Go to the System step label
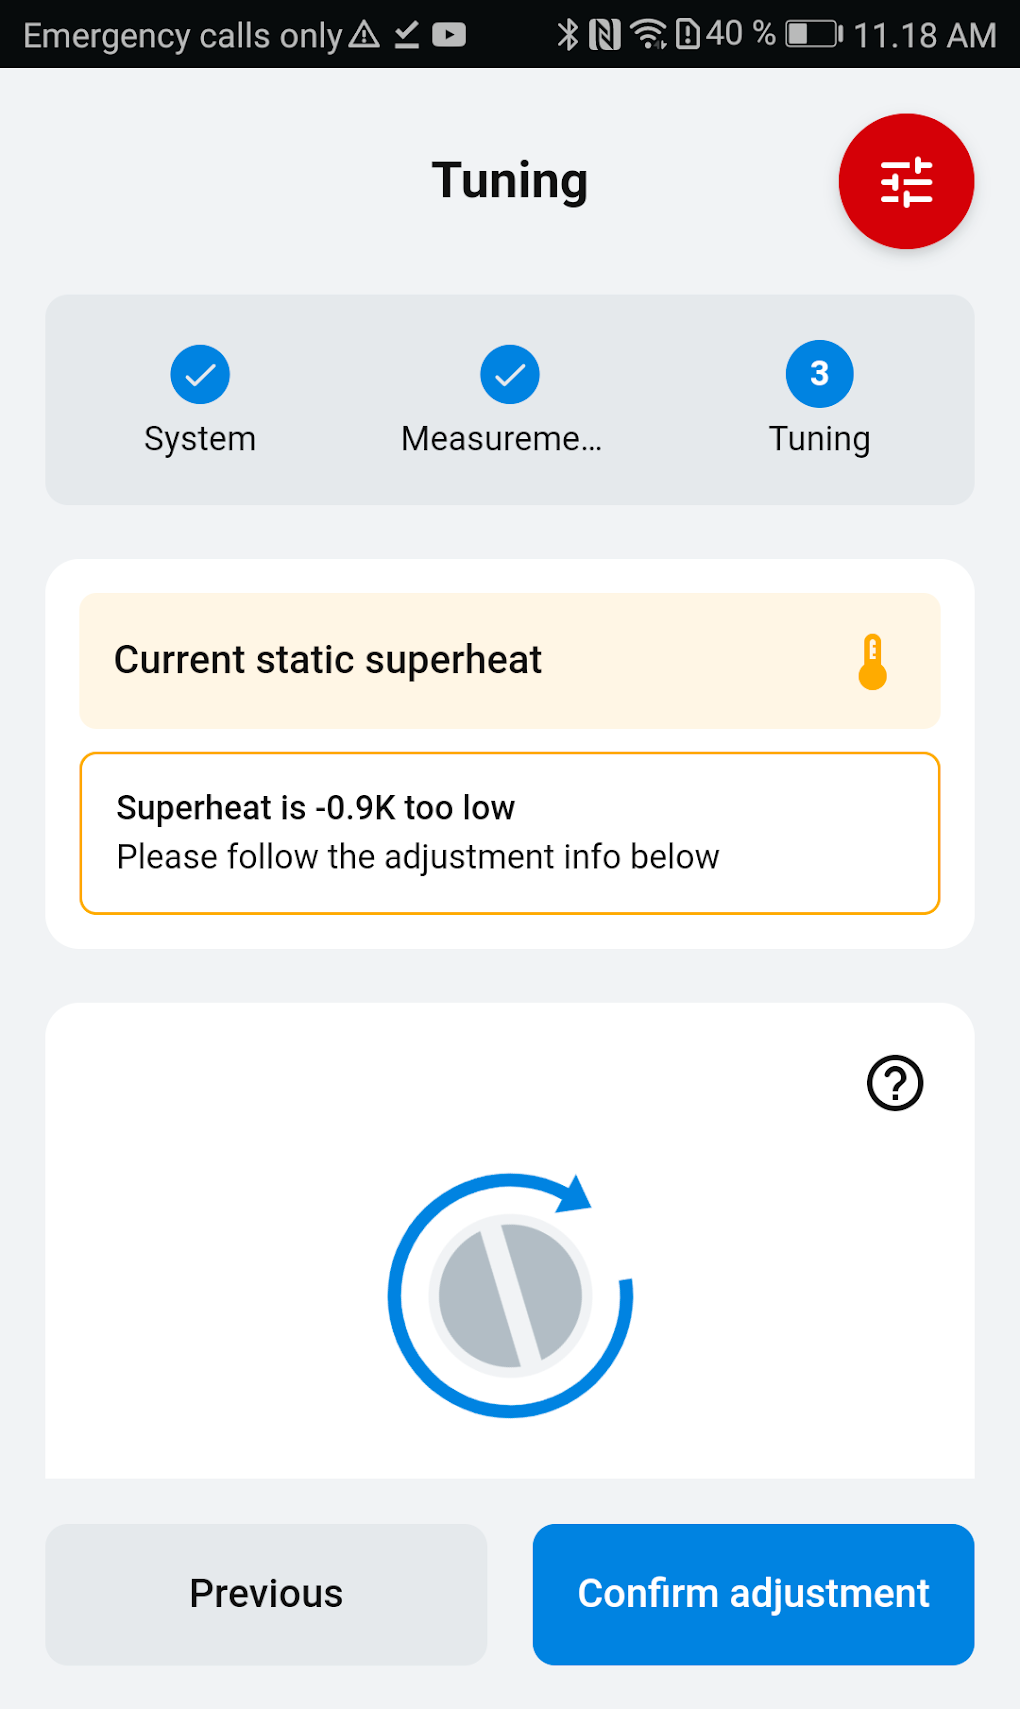Screen dimensions: 1020x1709 (x=200, y=439)
